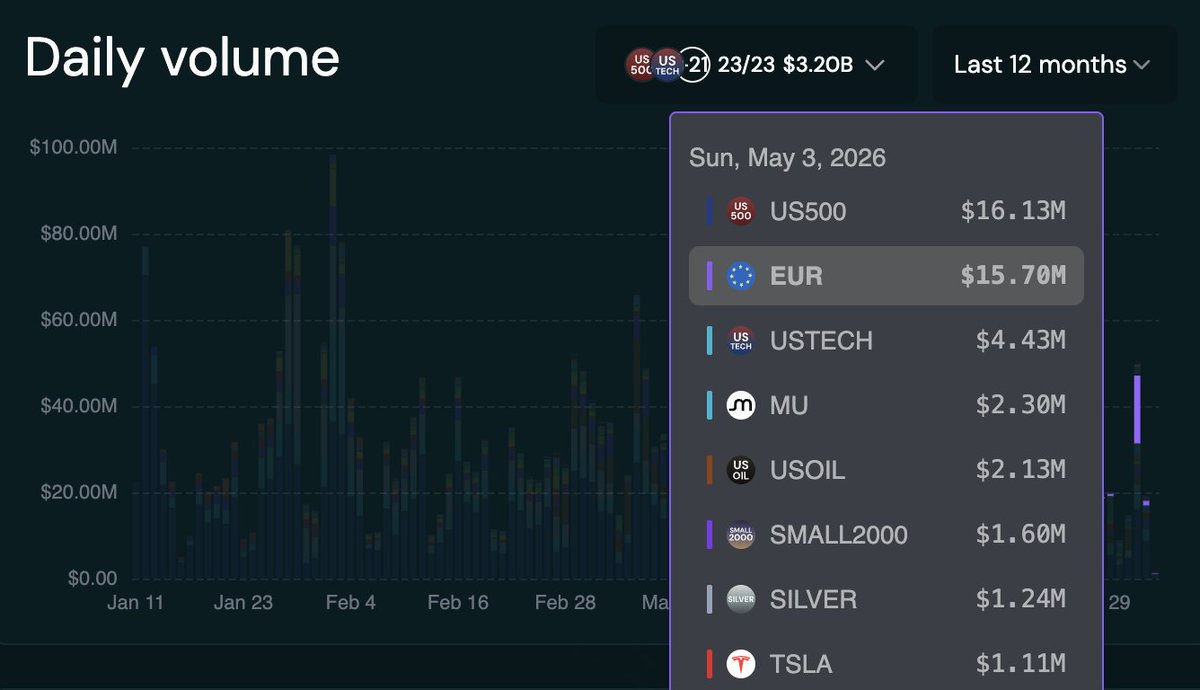Click the USTECH icon in tooltip list
The width and height of the screenshot is (1200, 690).
pos(741,340)
